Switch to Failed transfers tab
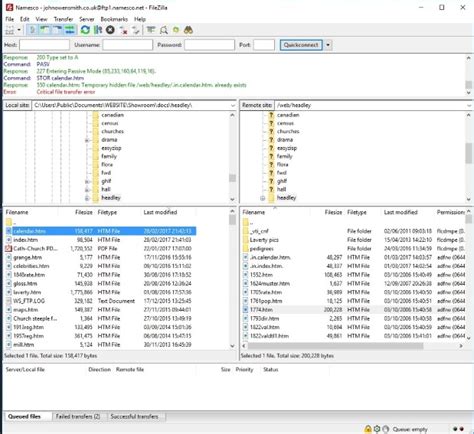 (78, 416)
